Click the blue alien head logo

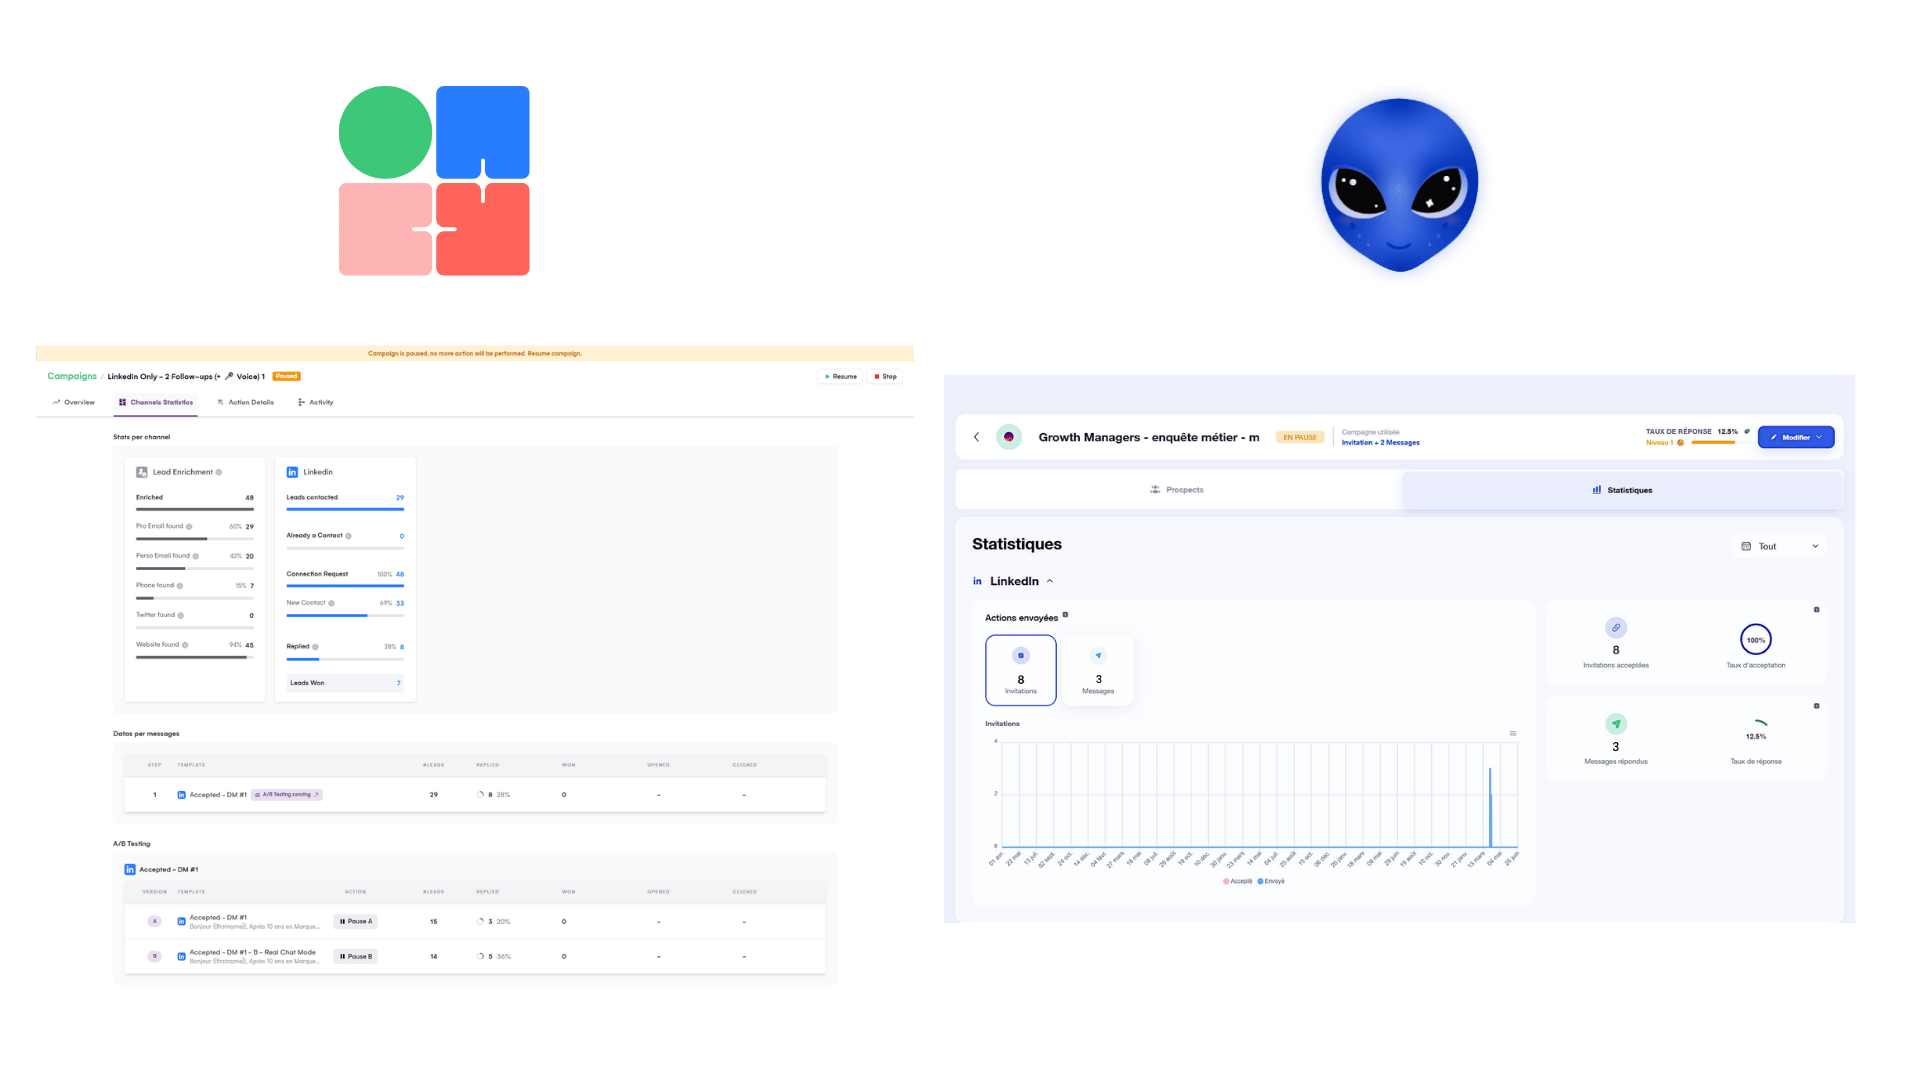(x=1399, y=185)
